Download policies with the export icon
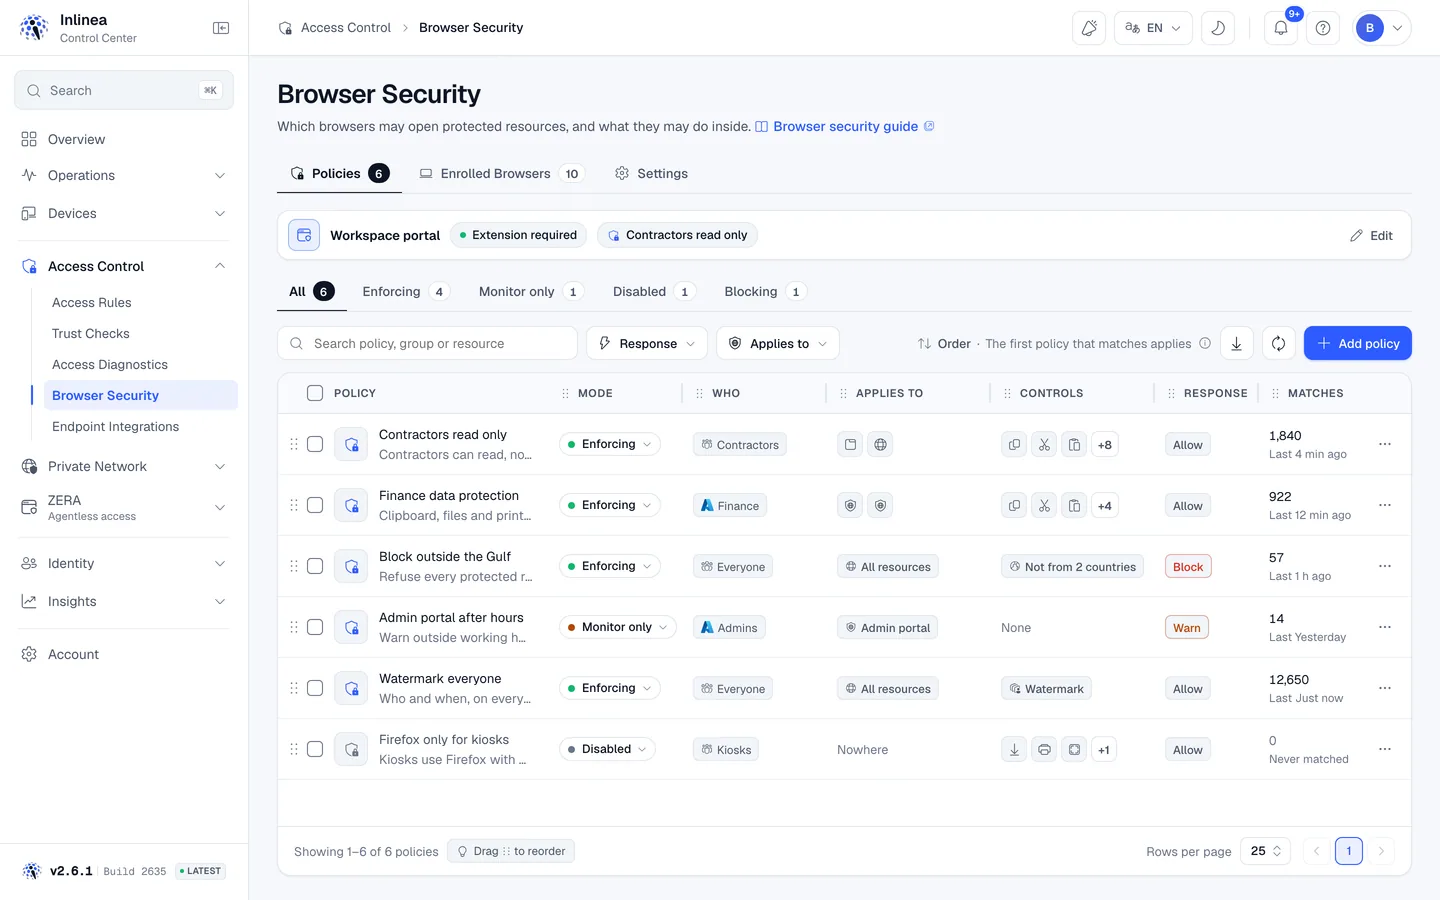1440x900 pixels. pyautogui.click(x=1237, y=343)
